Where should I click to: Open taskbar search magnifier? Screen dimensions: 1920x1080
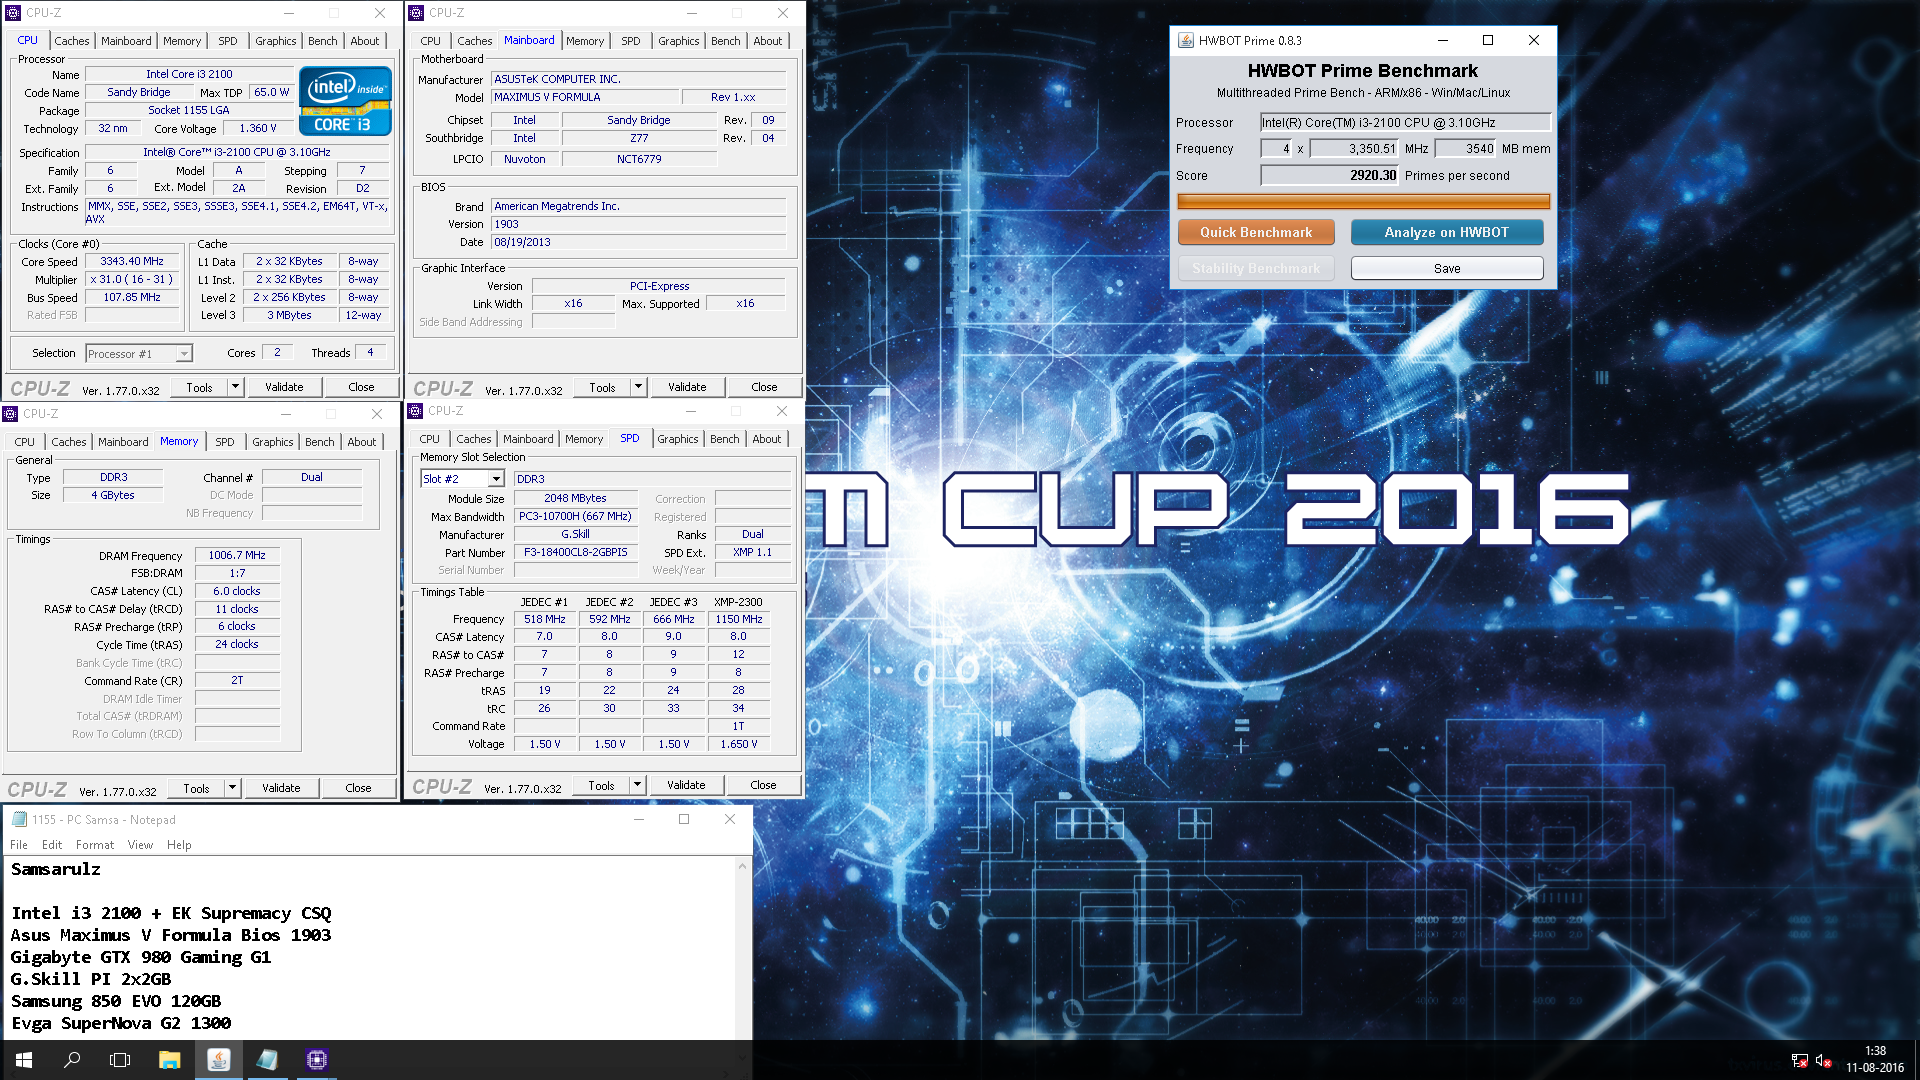pyautogui.click(x=72, y=1060)
